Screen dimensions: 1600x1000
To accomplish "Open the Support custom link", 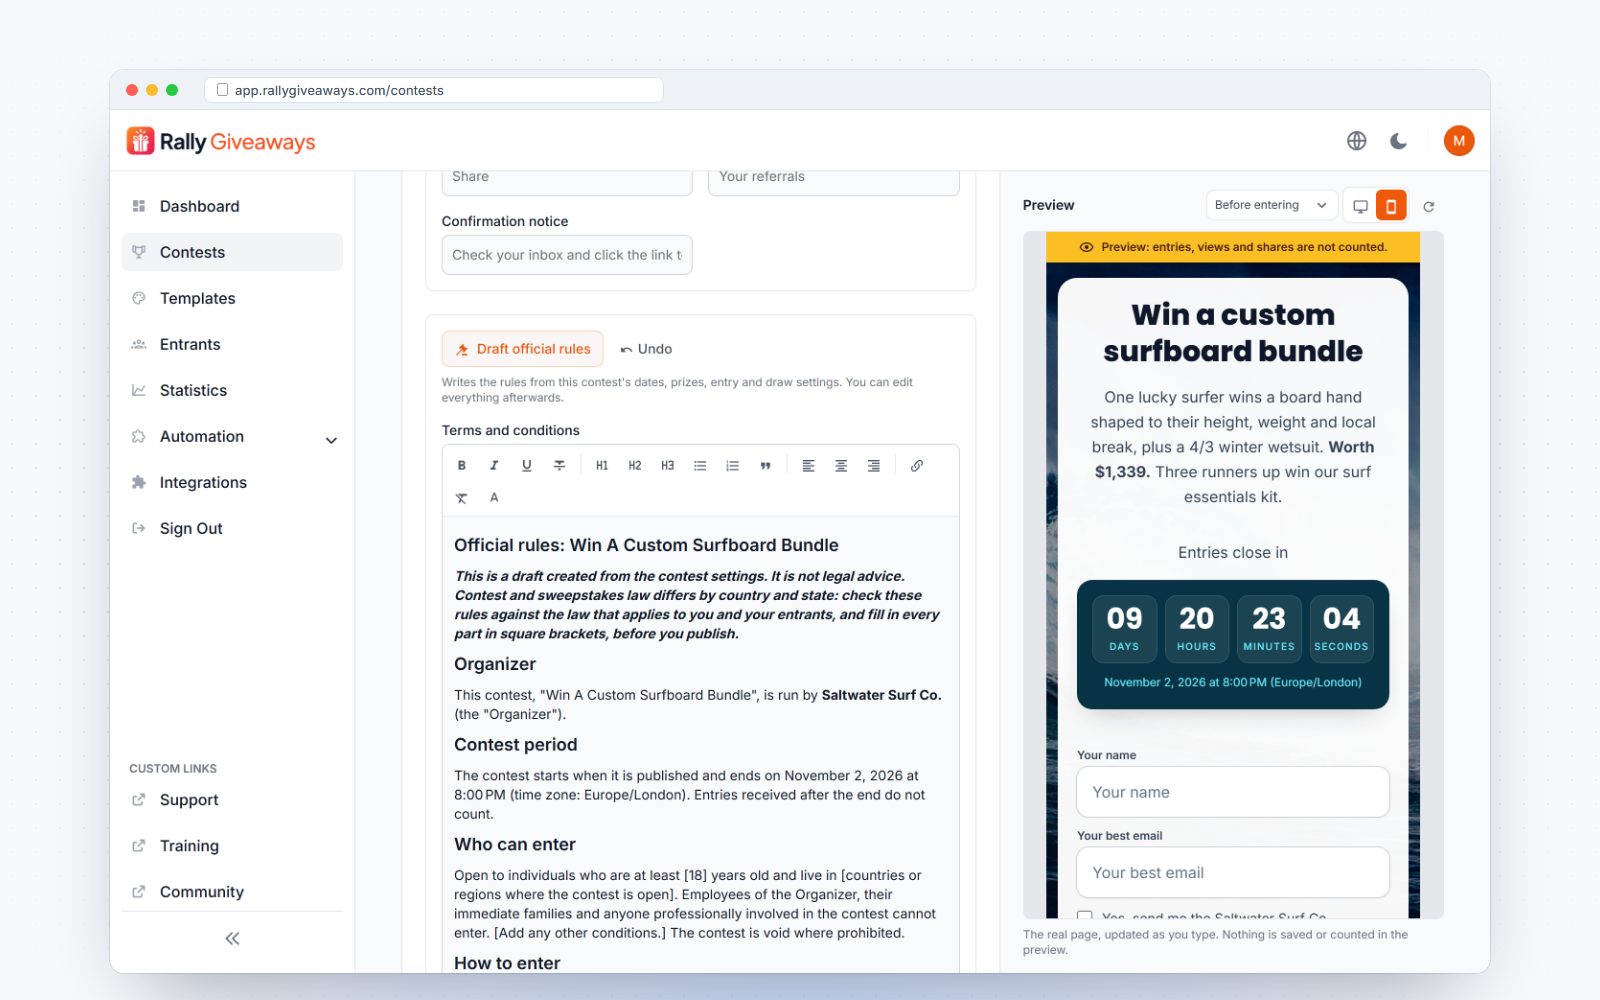I will [x=232, y=800].
